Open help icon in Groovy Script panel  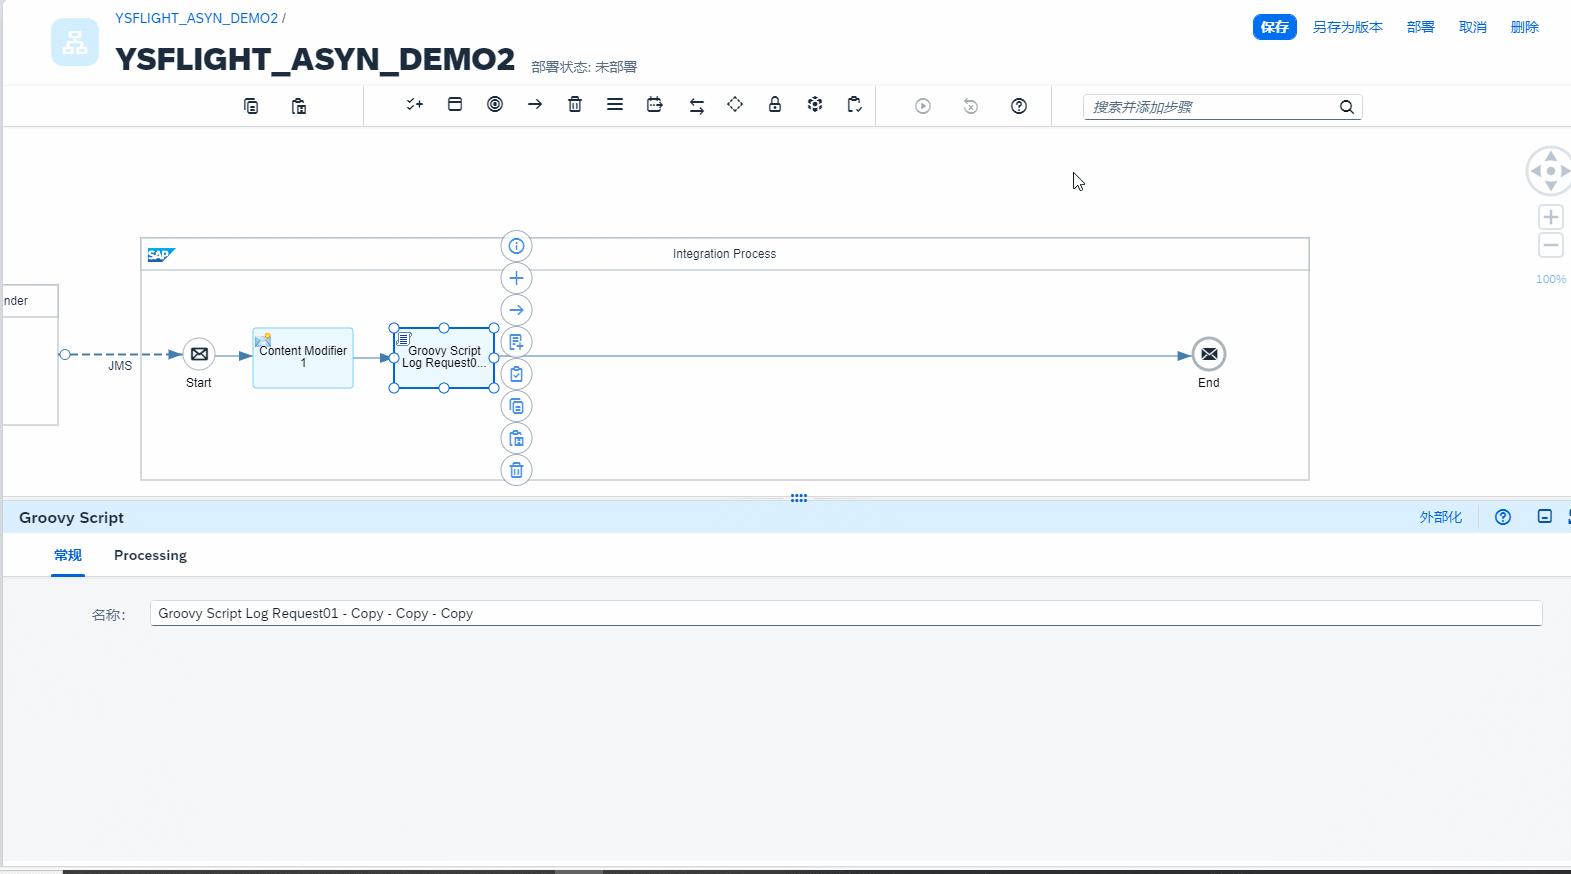(x=1503, y=517)
